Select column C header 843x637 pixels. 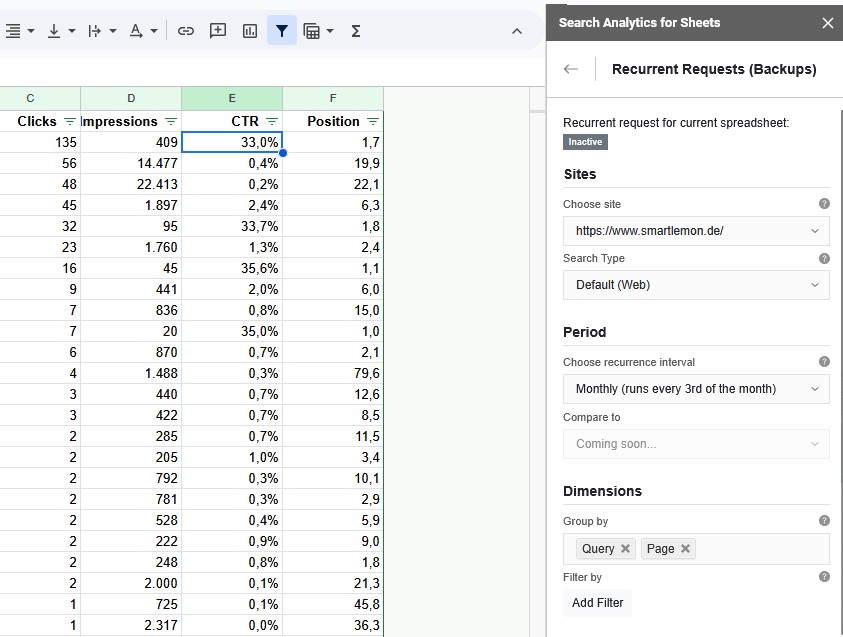pos(30,98)
